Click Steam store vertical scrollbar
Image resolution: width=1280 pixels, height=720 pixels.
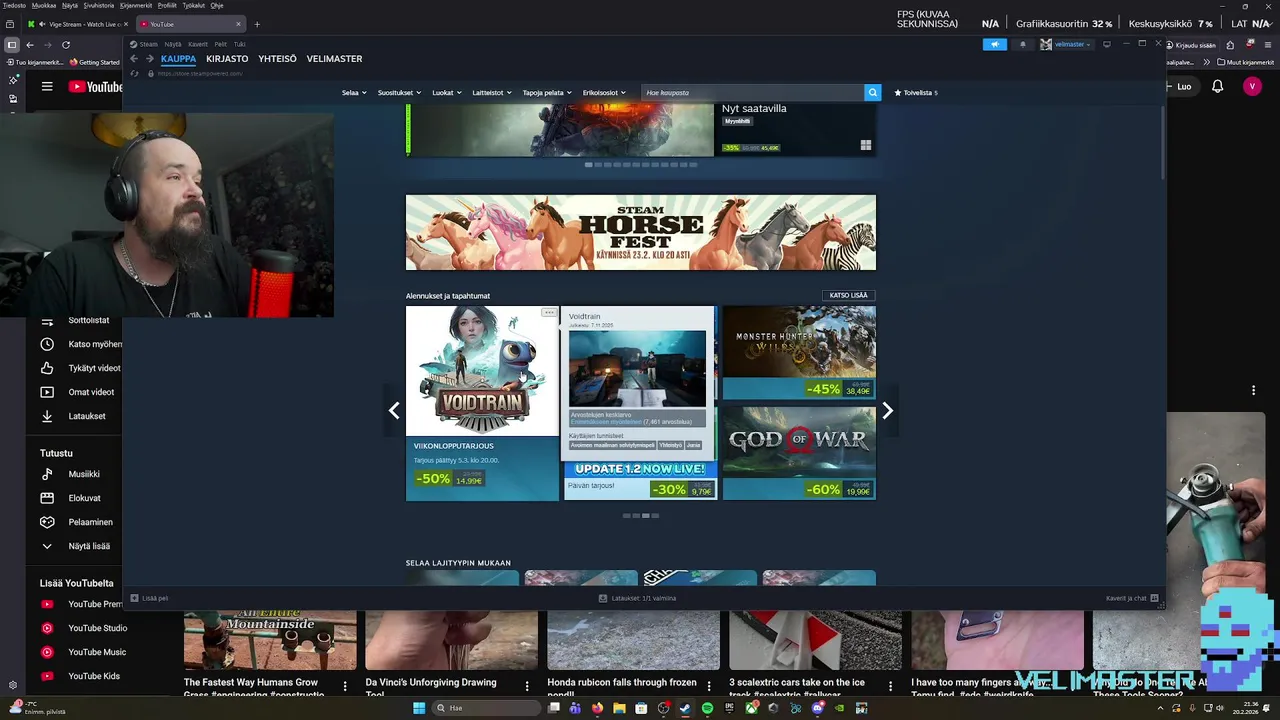1162,143
